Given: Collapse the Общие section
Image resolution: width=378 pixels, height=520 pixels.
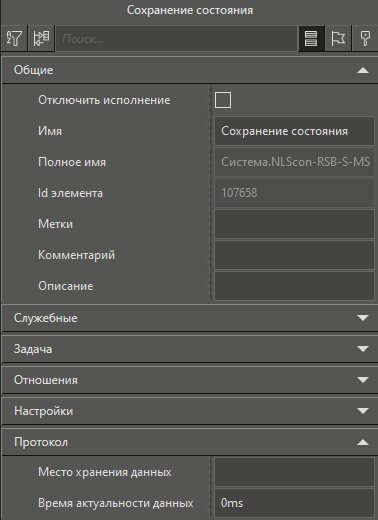Looking at the screenshot, I should click(x=190, y=70).
